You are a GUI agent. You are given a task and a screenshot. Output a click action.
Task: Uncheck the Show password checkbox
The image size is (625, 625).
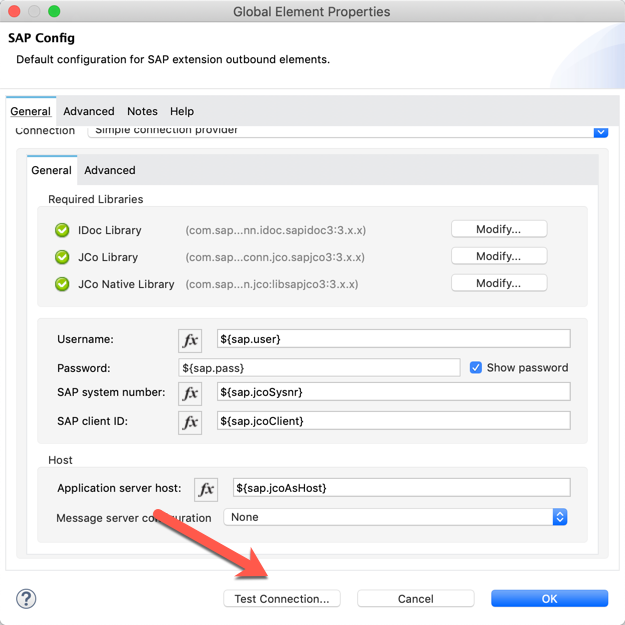476,368
